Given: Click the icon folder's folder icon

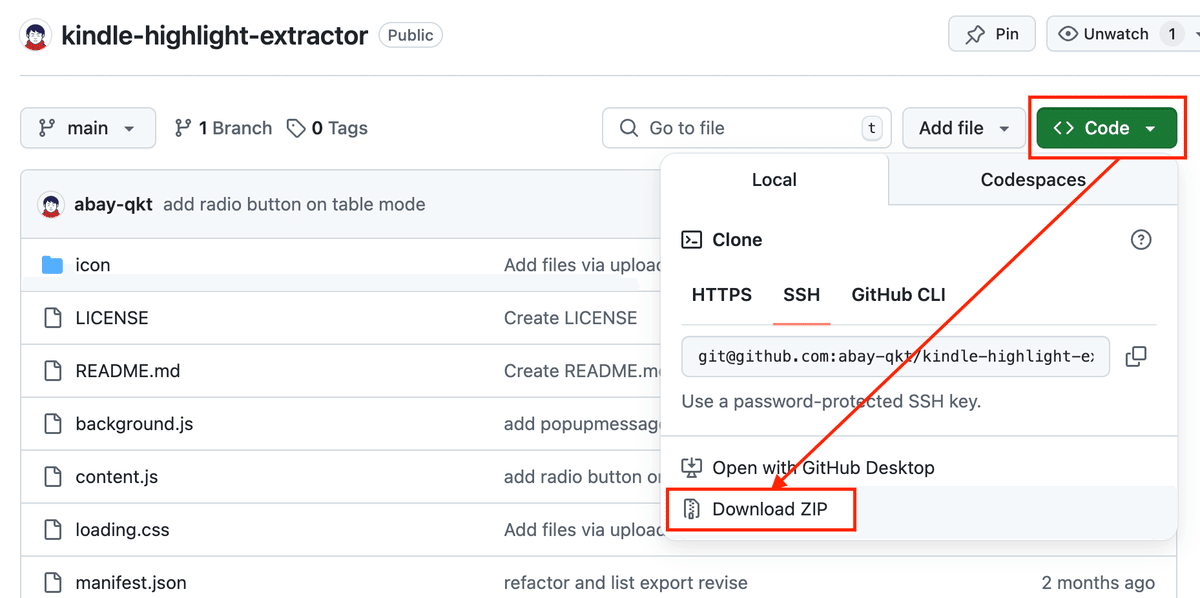Looking at the screenshot, I should [52, 265].
